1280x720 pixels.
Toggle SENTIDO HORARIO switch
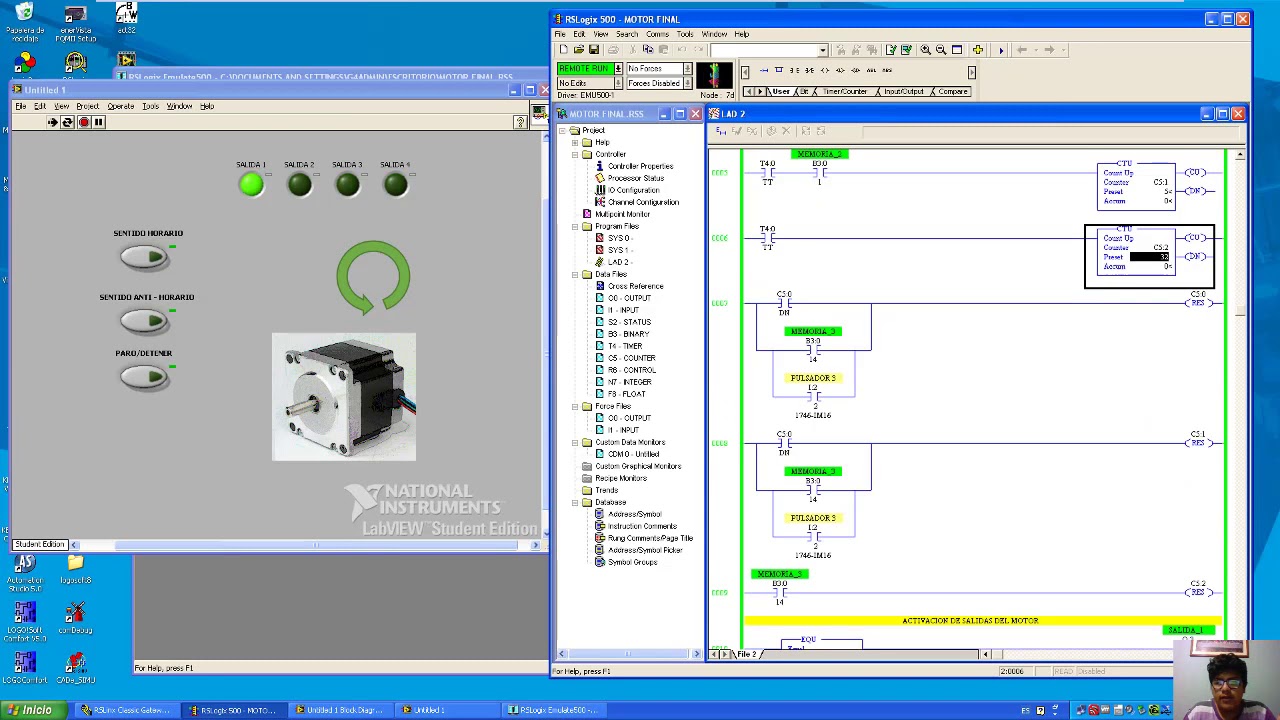pos(145,258)
